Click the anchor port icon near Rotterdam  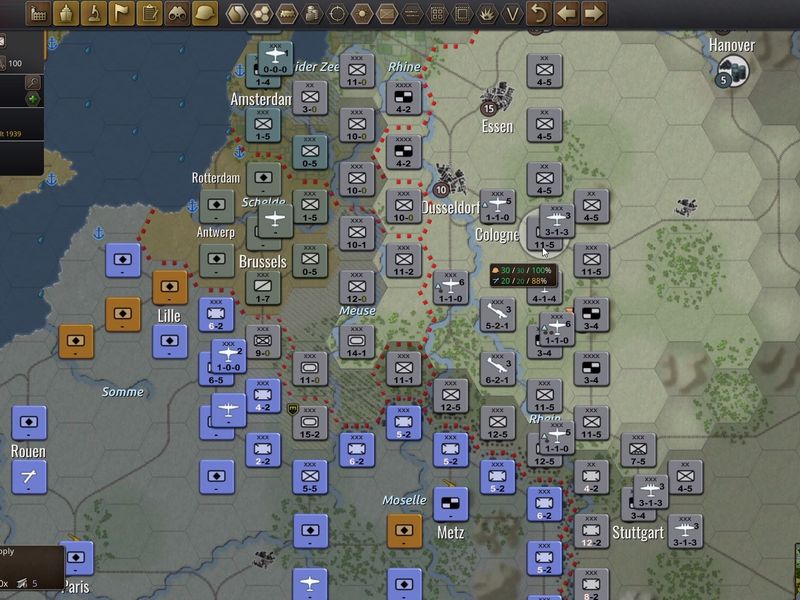tap(192, 206)
